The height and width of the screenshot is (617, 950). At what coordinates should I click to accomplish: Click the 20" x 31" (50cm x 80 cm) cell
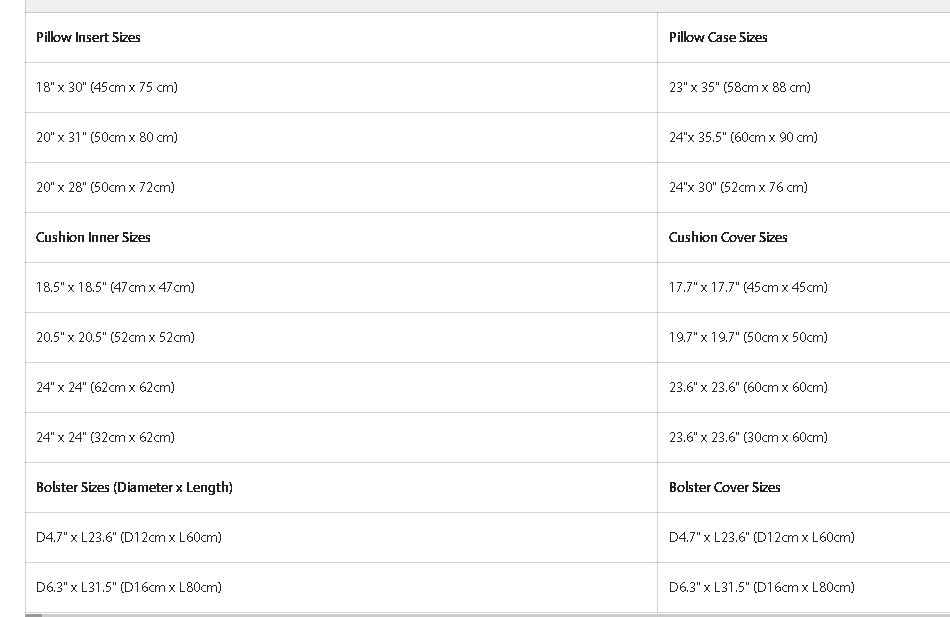pos(107,137)
